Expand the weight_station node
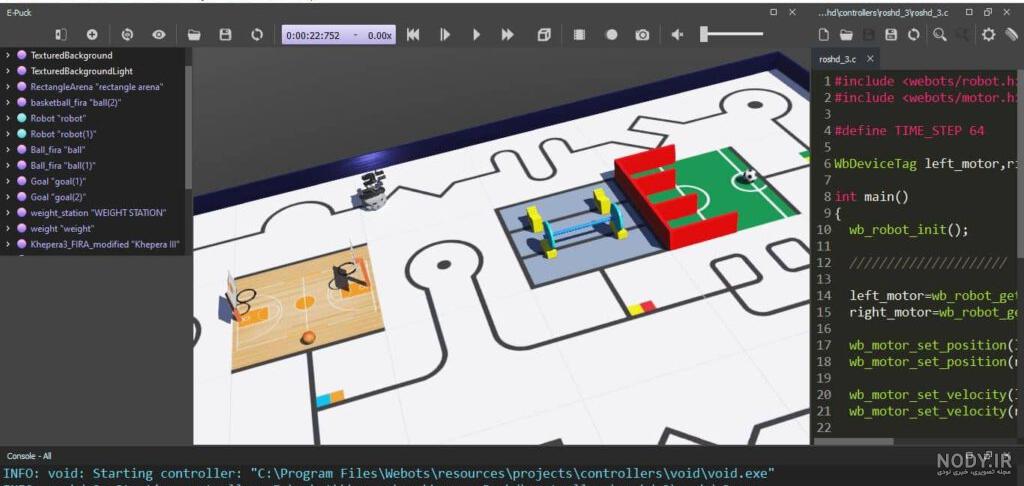 [7, 213]
